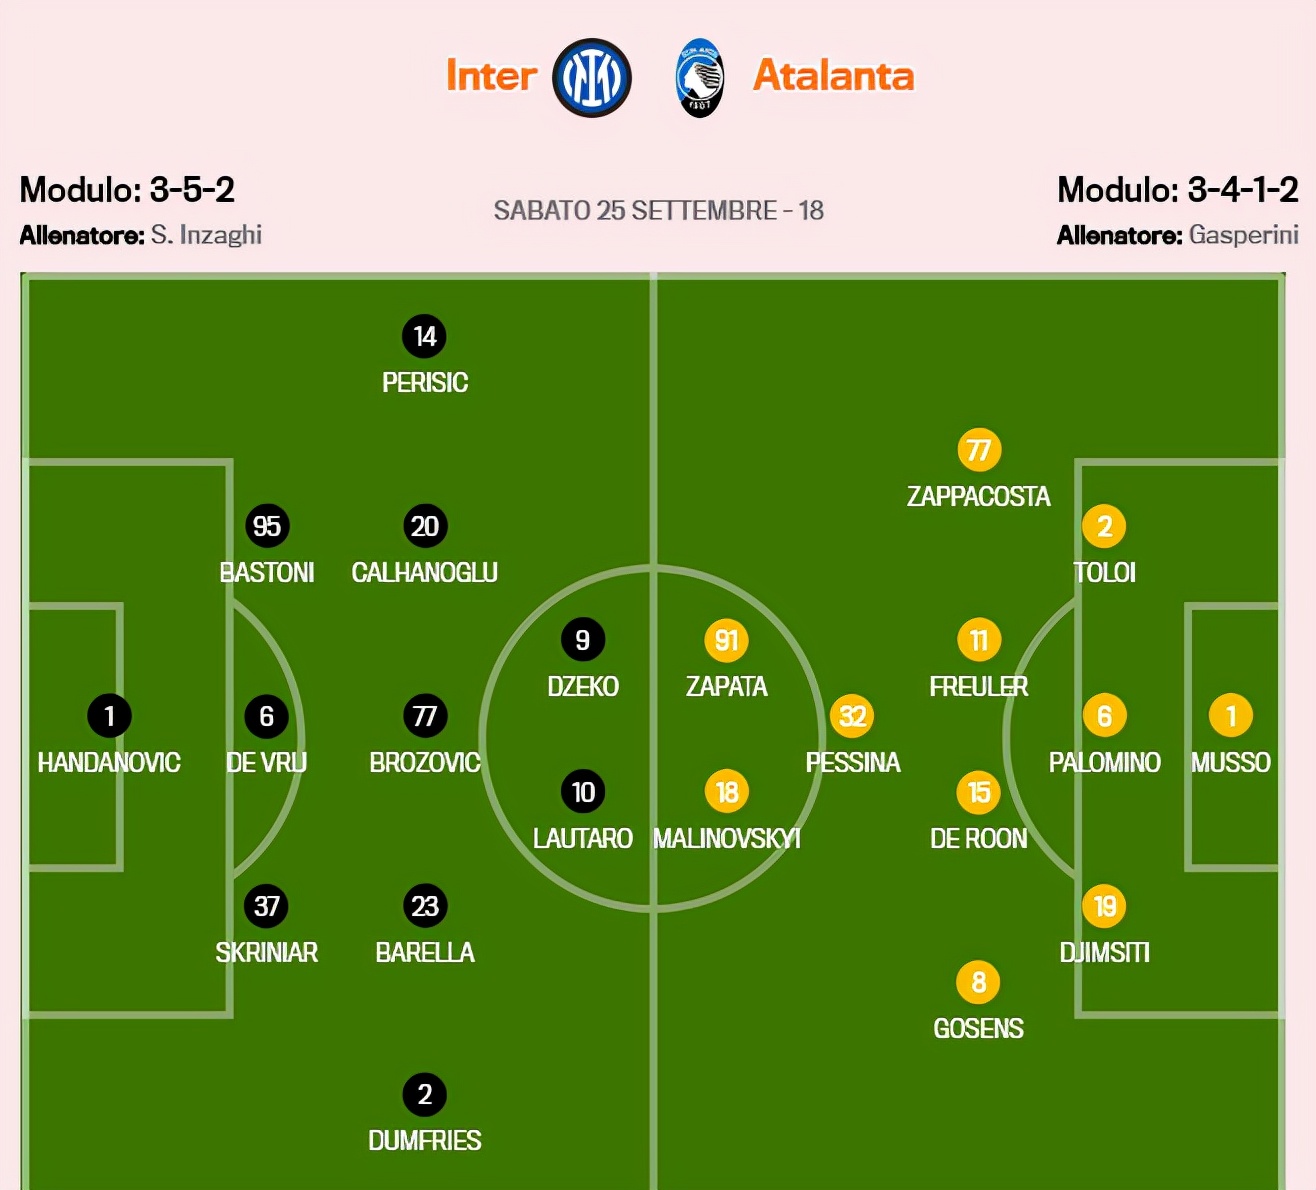The height and width of the screenshot is (1190, 1316).
Task: Select Dzeko's number 9 marker
Action: point(583,640)
